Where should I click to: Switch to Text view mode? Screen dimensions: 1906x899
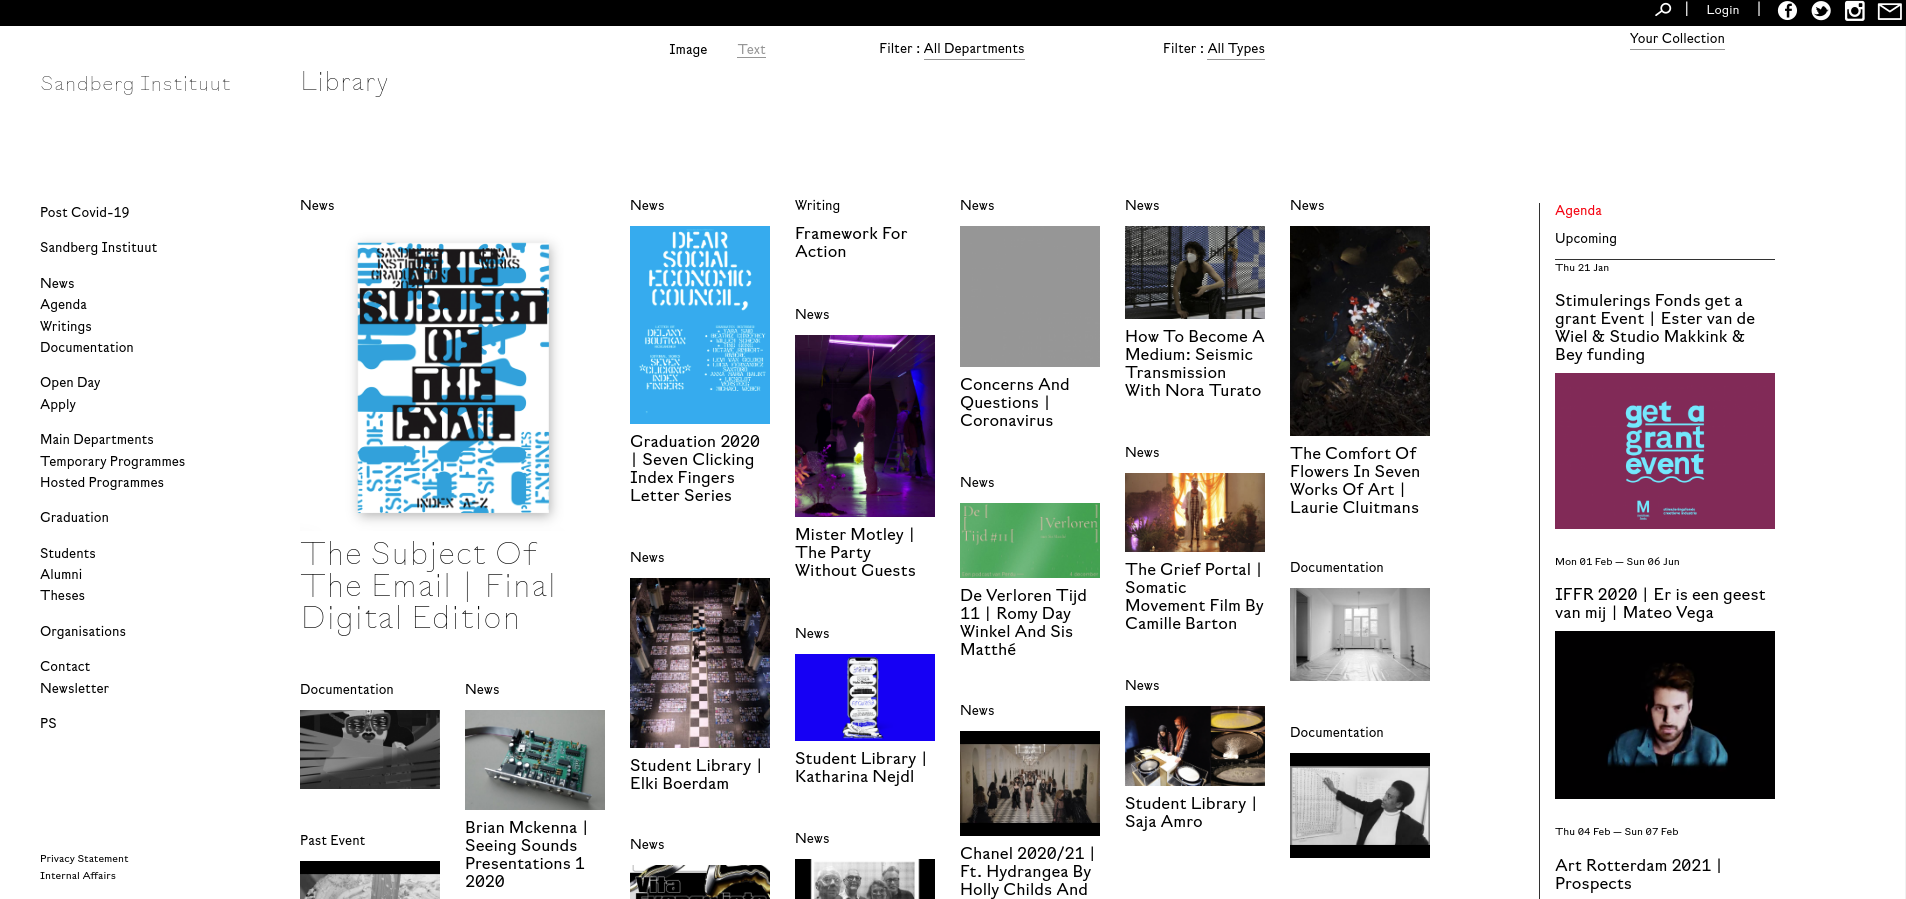click(751, 50)
